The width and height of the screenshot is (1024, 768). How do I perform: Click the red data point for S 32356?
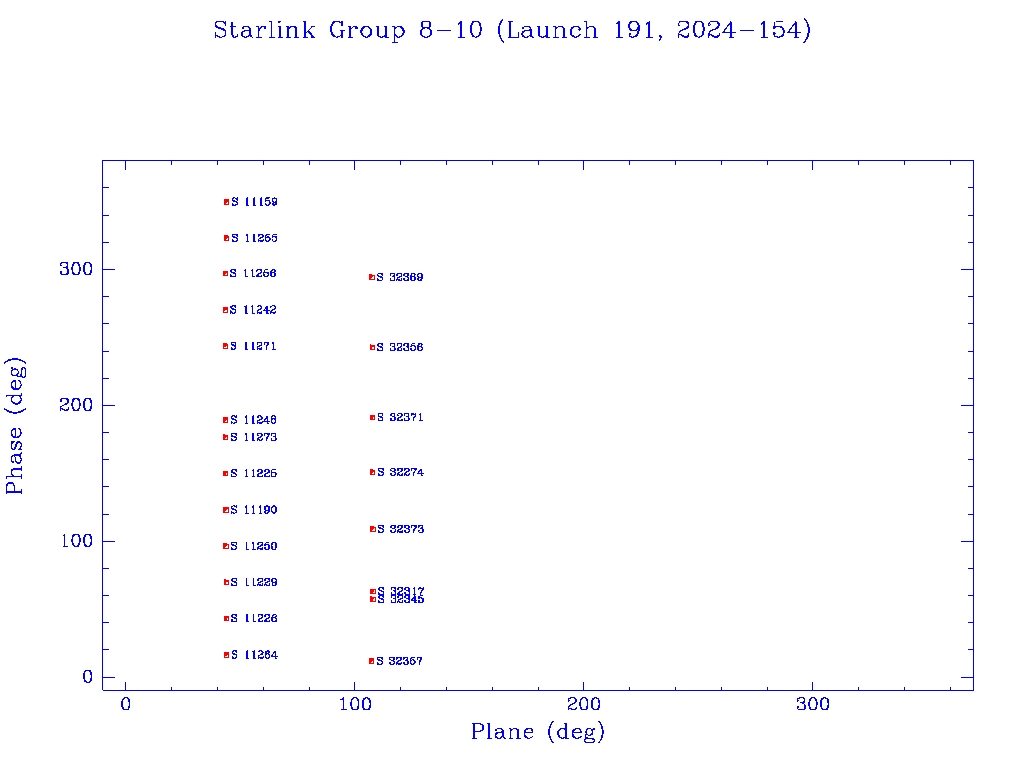point(372,347)
